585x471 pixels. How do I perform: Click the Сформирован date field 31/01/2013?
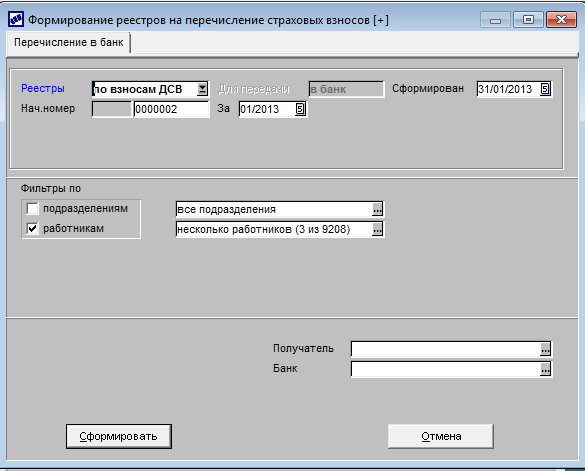pos(514,89)
